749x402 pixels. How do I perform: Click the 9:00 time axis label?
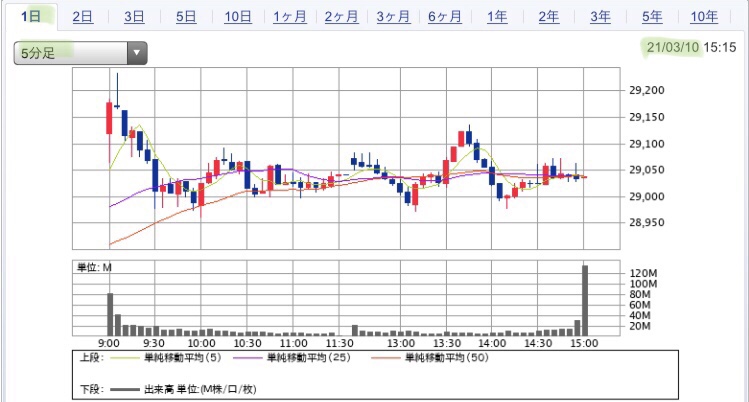(109, 343)
